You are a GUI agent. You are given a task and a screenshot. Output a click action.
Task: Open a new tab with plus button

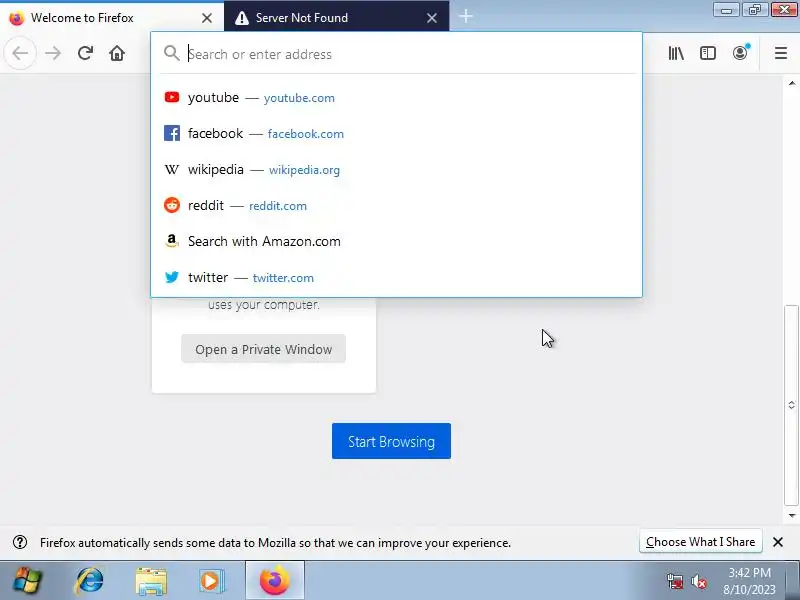(466, 16)
